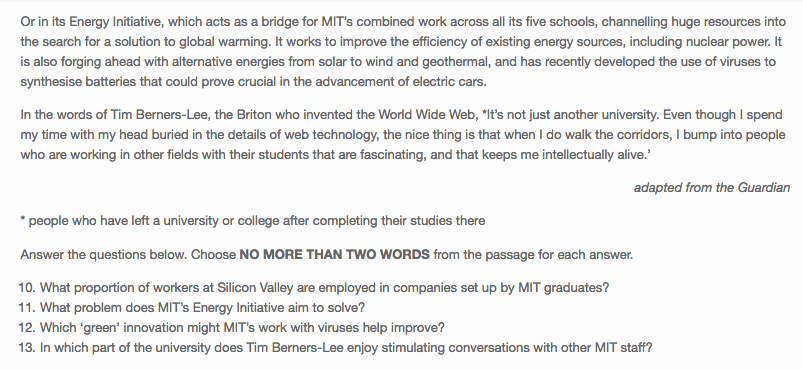Click question 11 about MIT's Energy Initiative
803x369 pixels.
(x=192, y=308)
